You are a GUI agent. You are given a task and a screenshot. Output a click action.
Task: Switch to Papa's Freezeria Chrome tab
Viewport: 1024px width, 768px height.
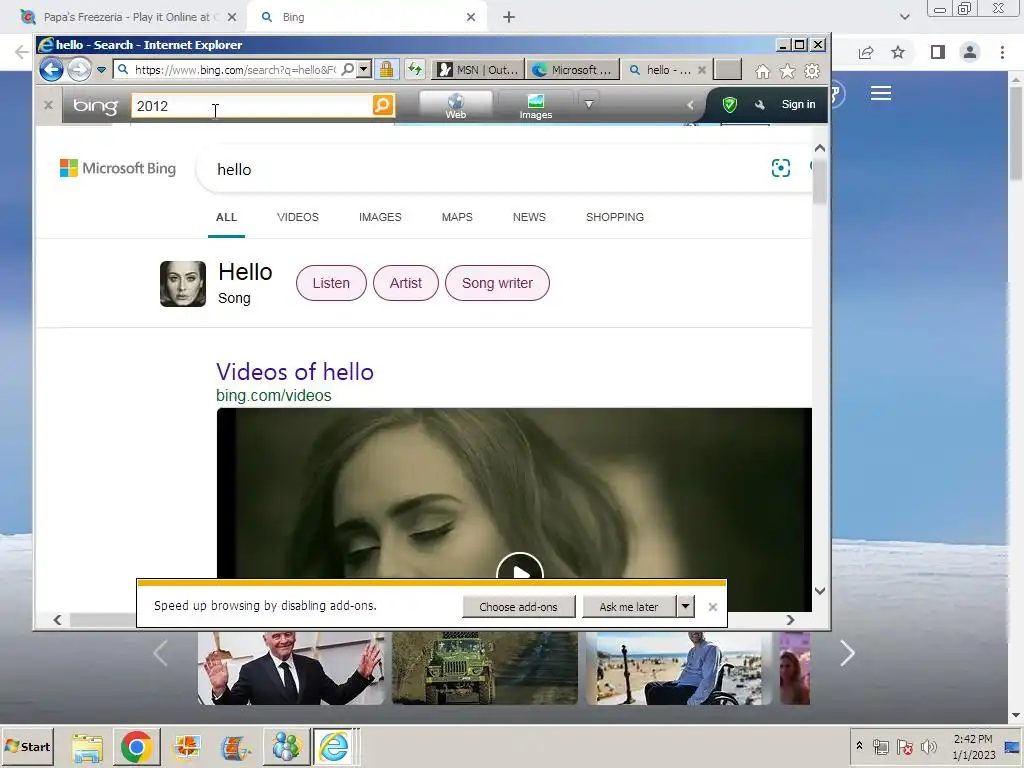tap(127, 17)
